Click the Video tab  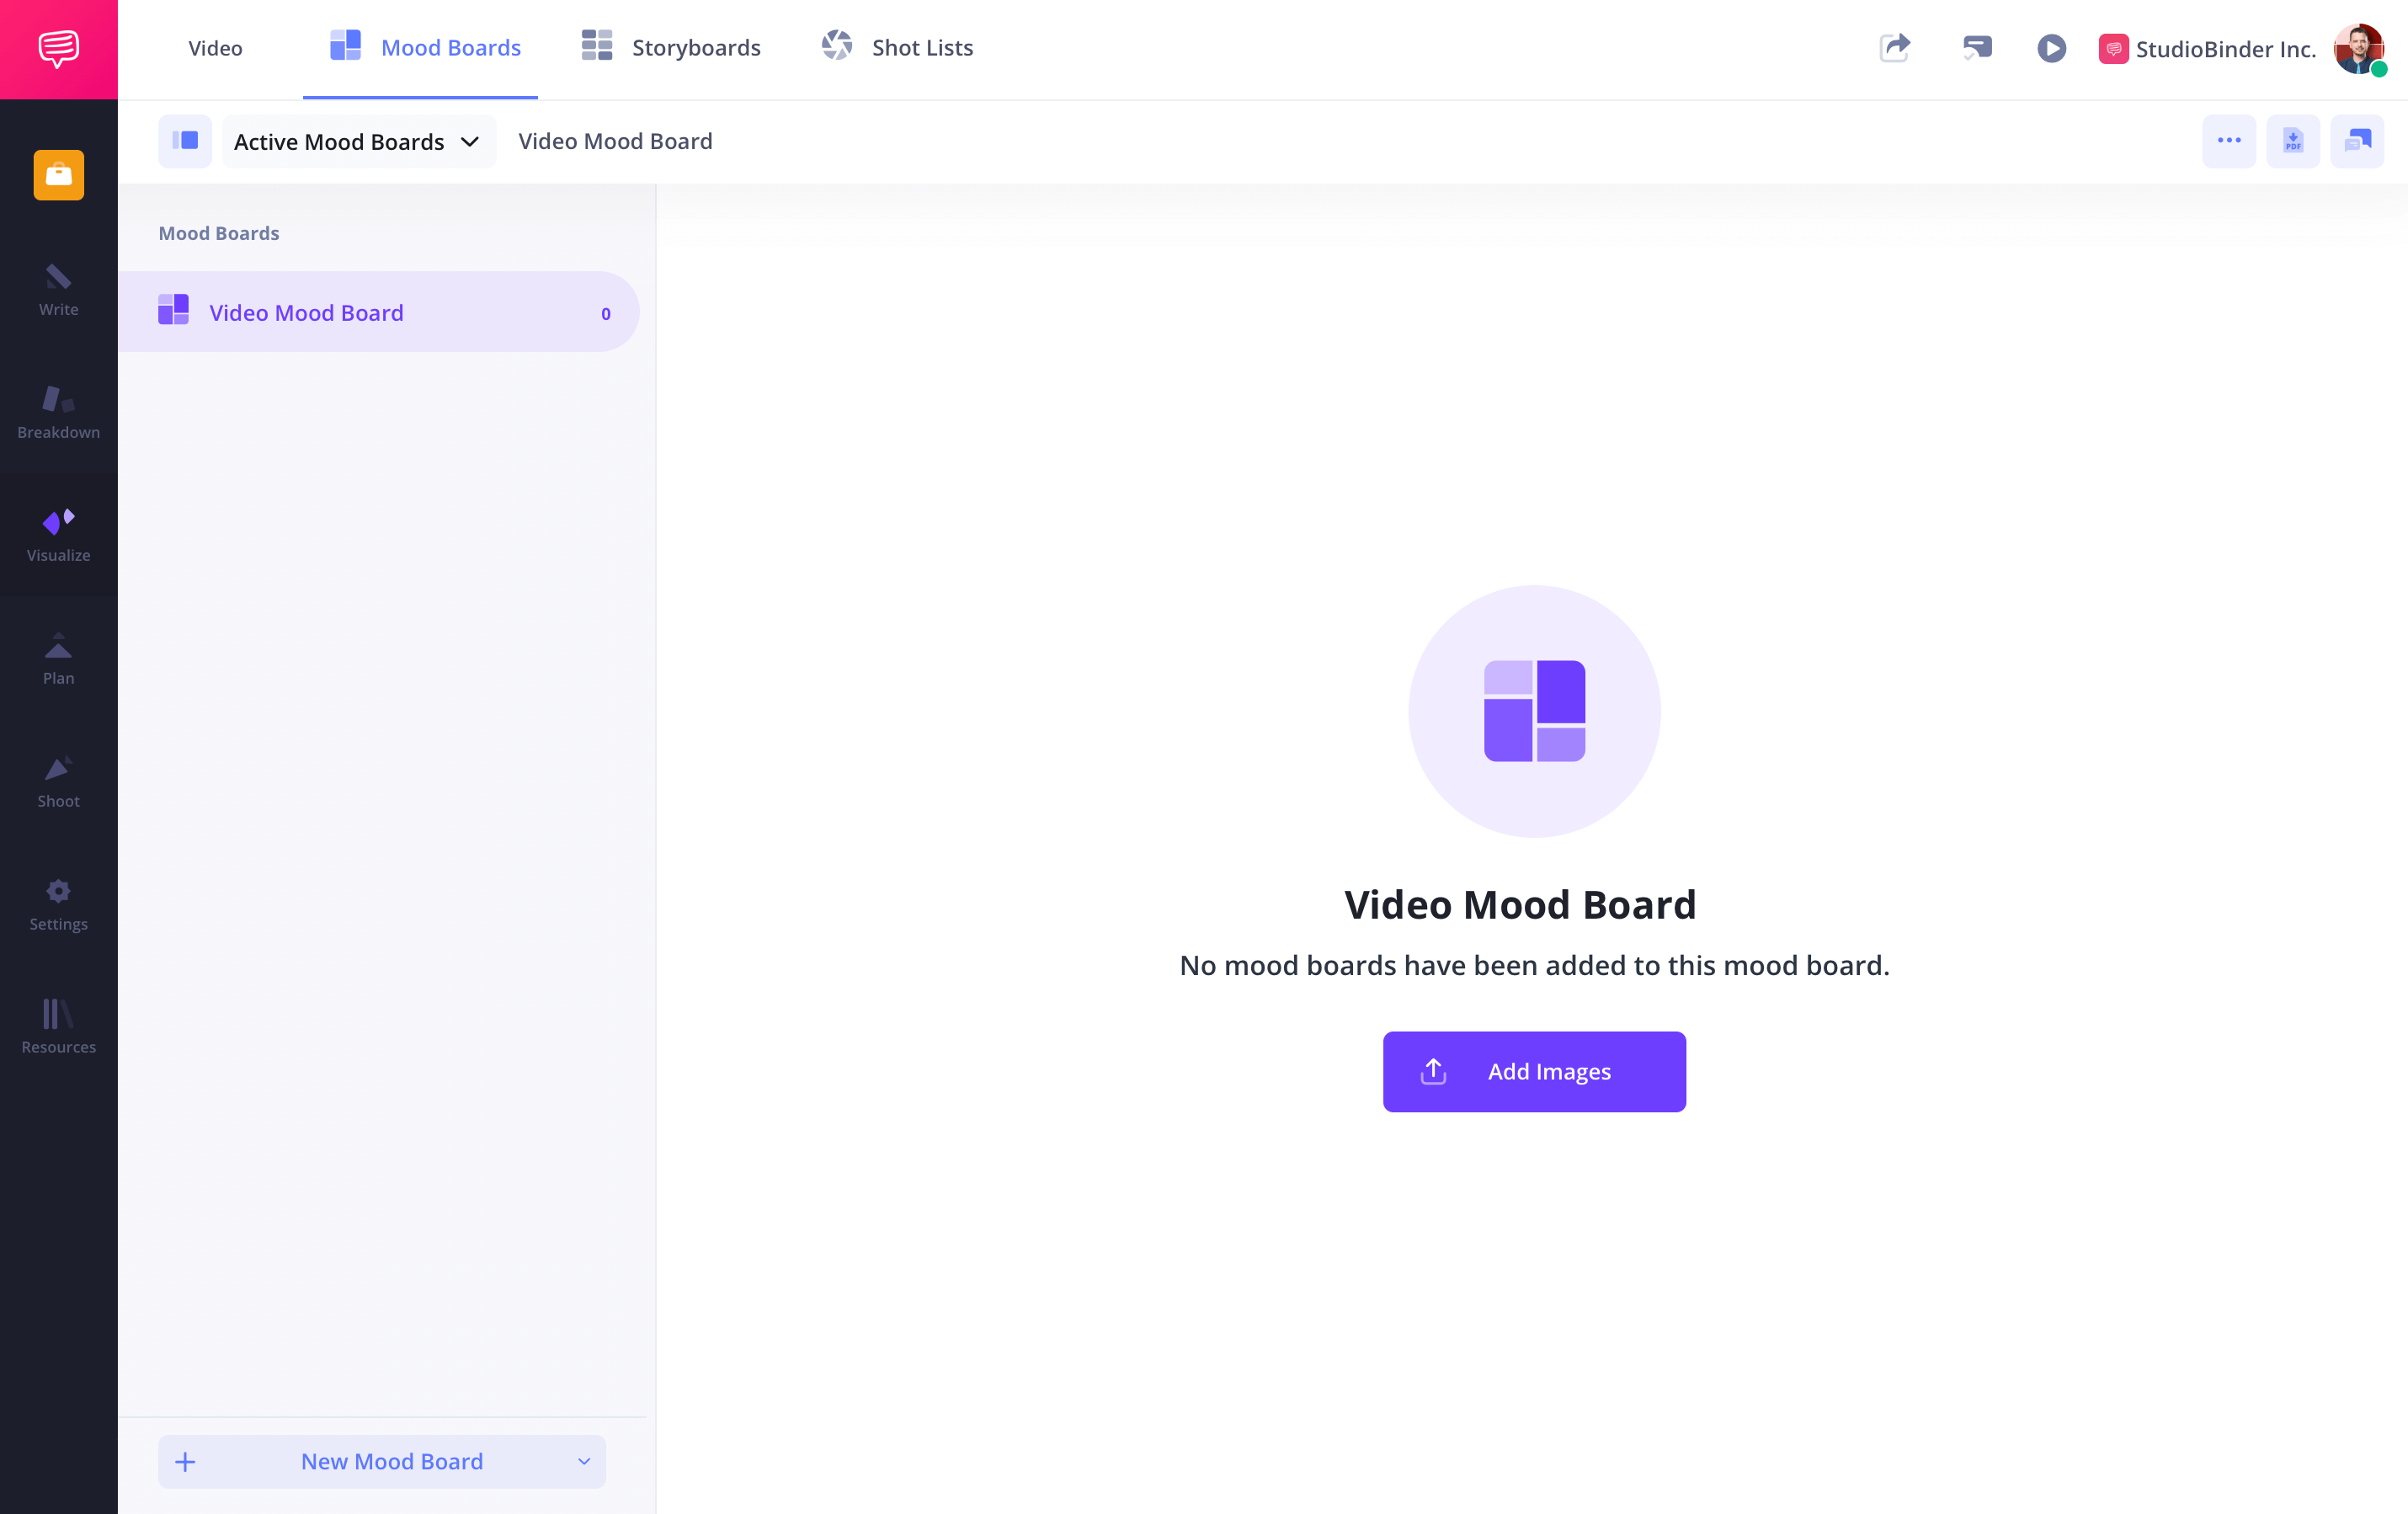pos(215,47)
